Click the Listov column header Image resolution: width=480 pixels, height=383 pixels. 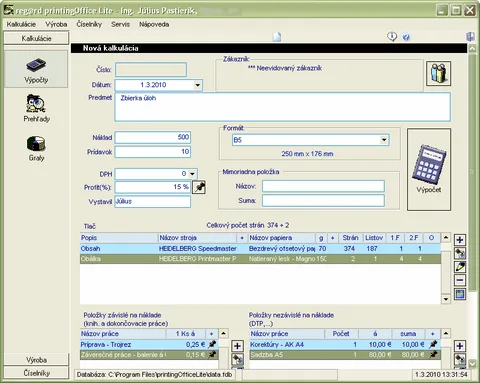(x=374, y=238)
